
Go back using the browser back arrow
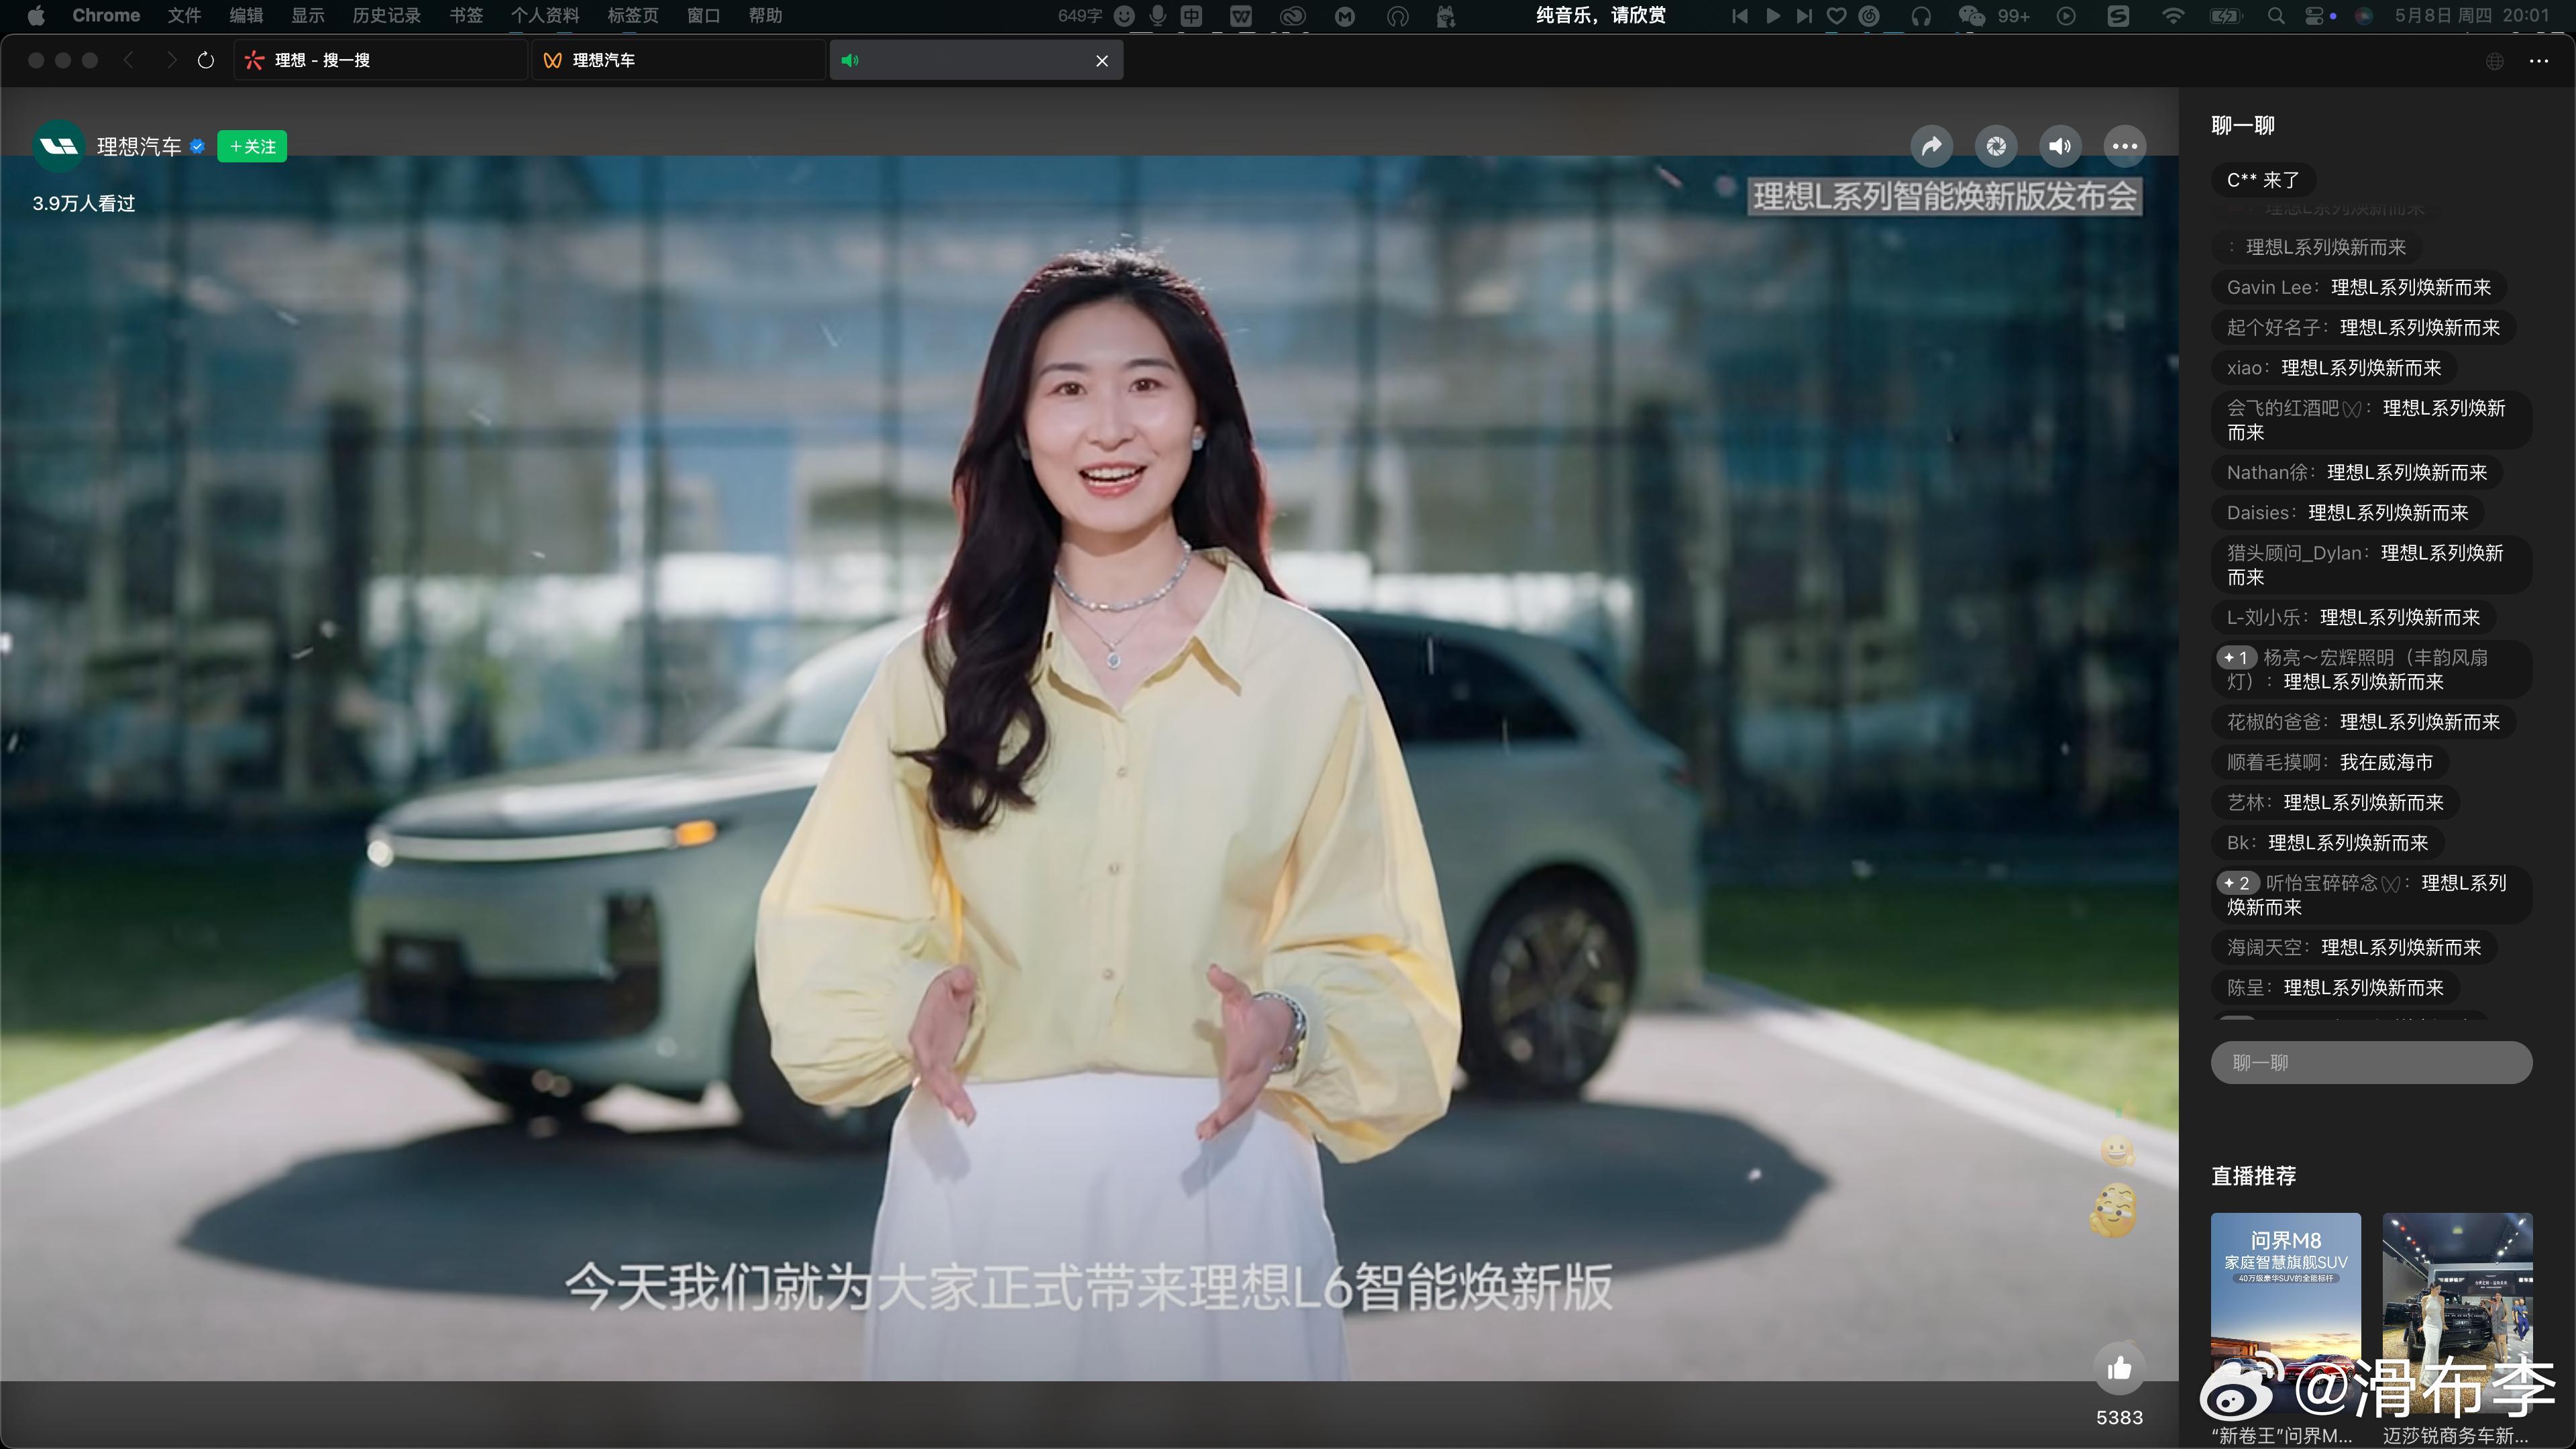click(129, 61)
